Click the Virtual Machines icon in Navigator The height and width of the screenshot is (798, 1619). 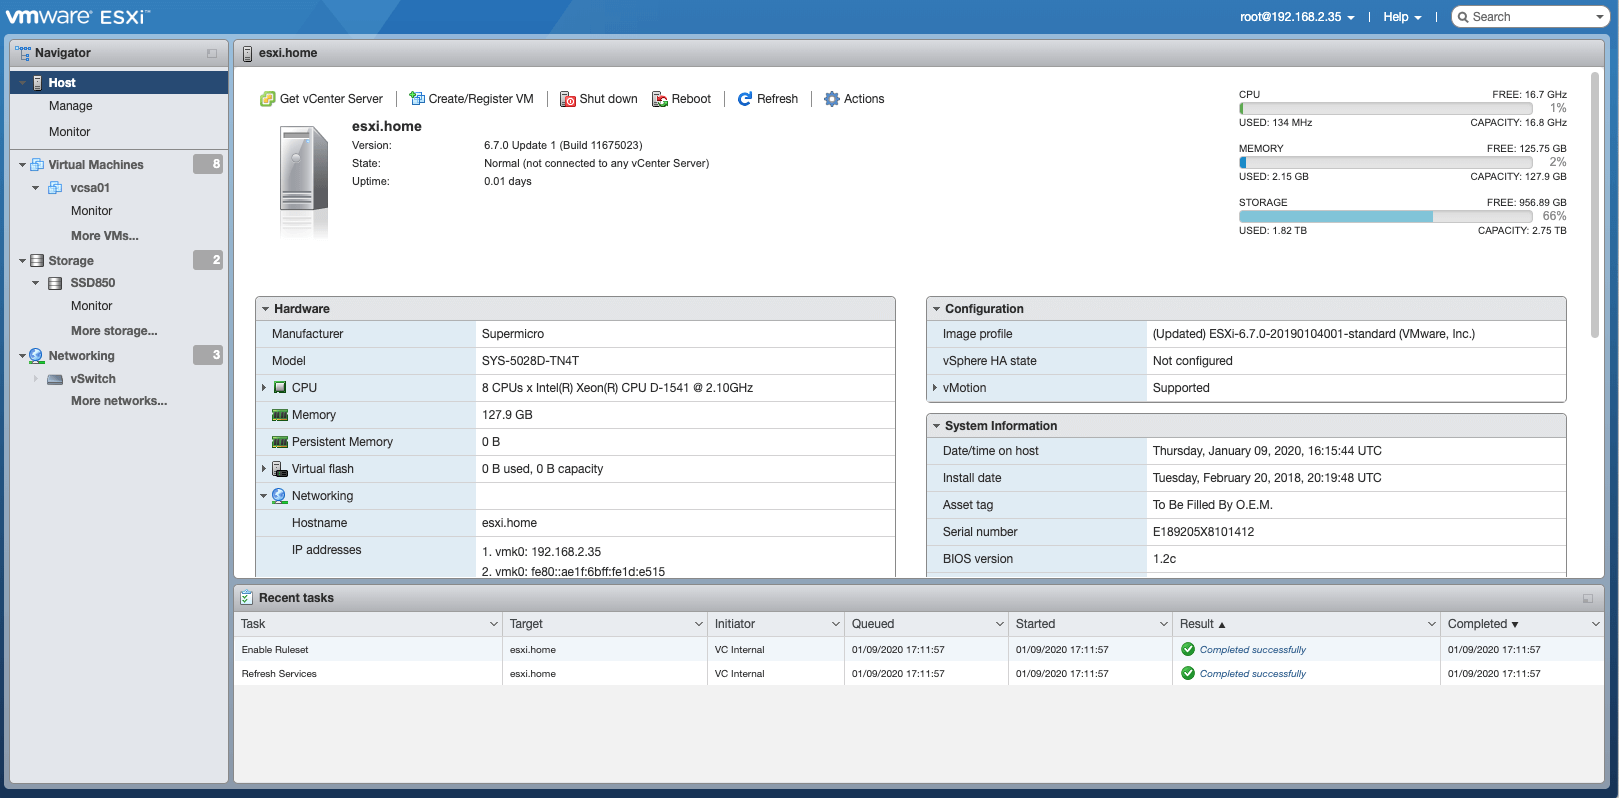pyautogui.click(x=37, y=165)
